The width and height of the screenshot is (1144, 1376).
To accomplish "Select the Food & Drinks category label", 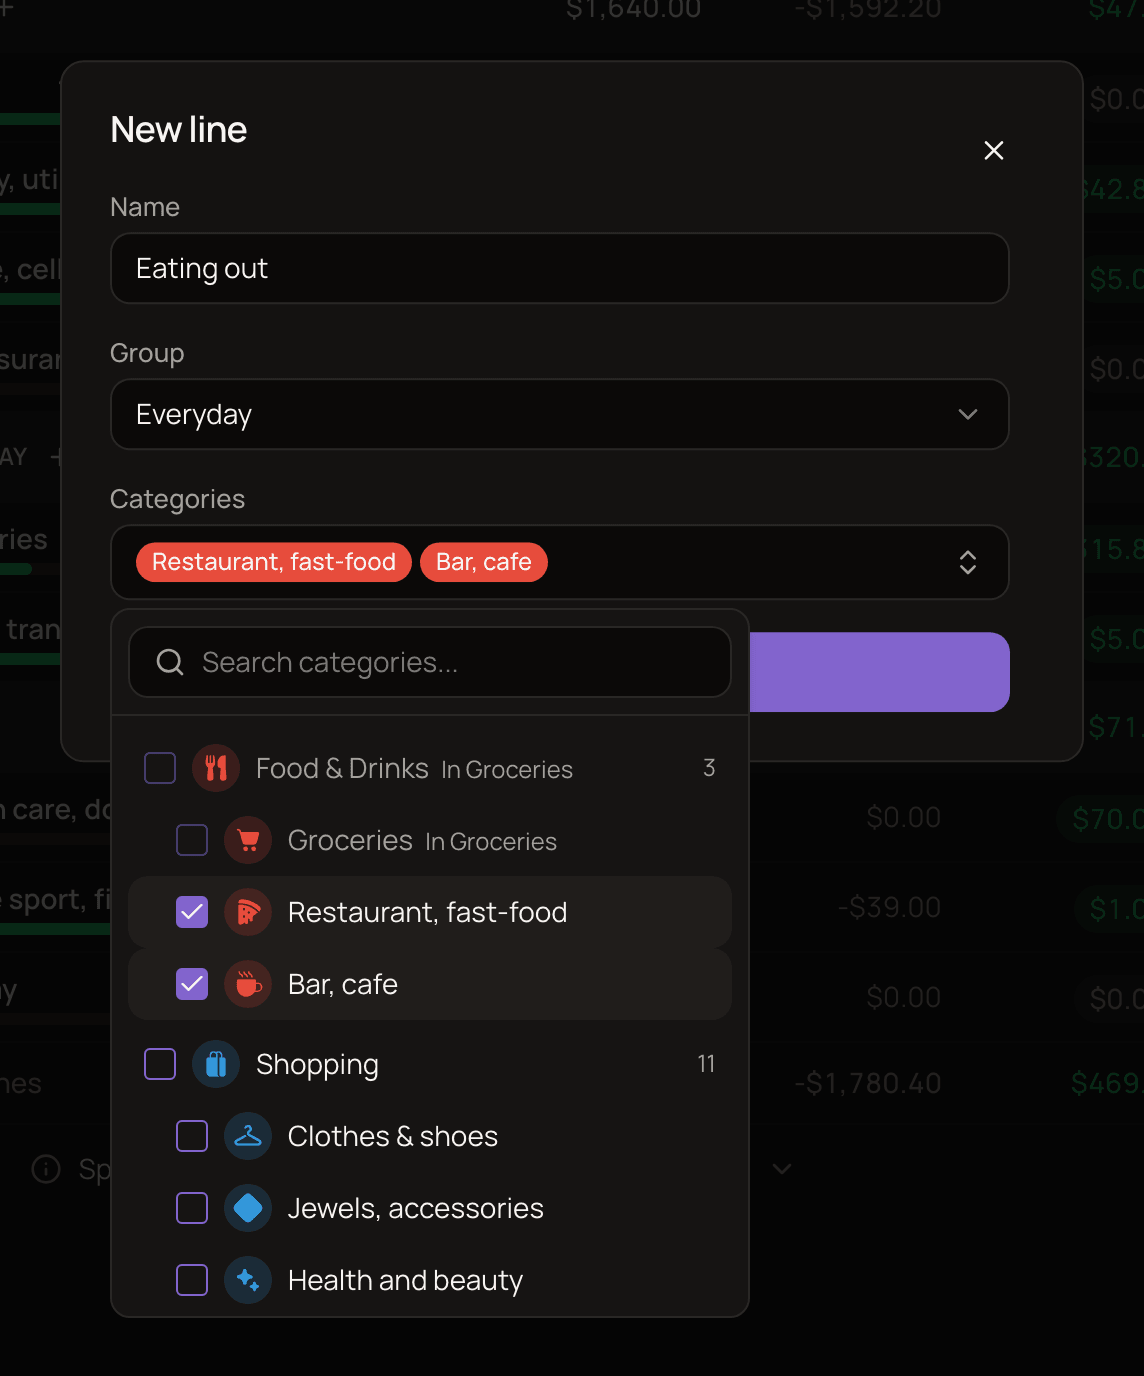I will point(342,768).
